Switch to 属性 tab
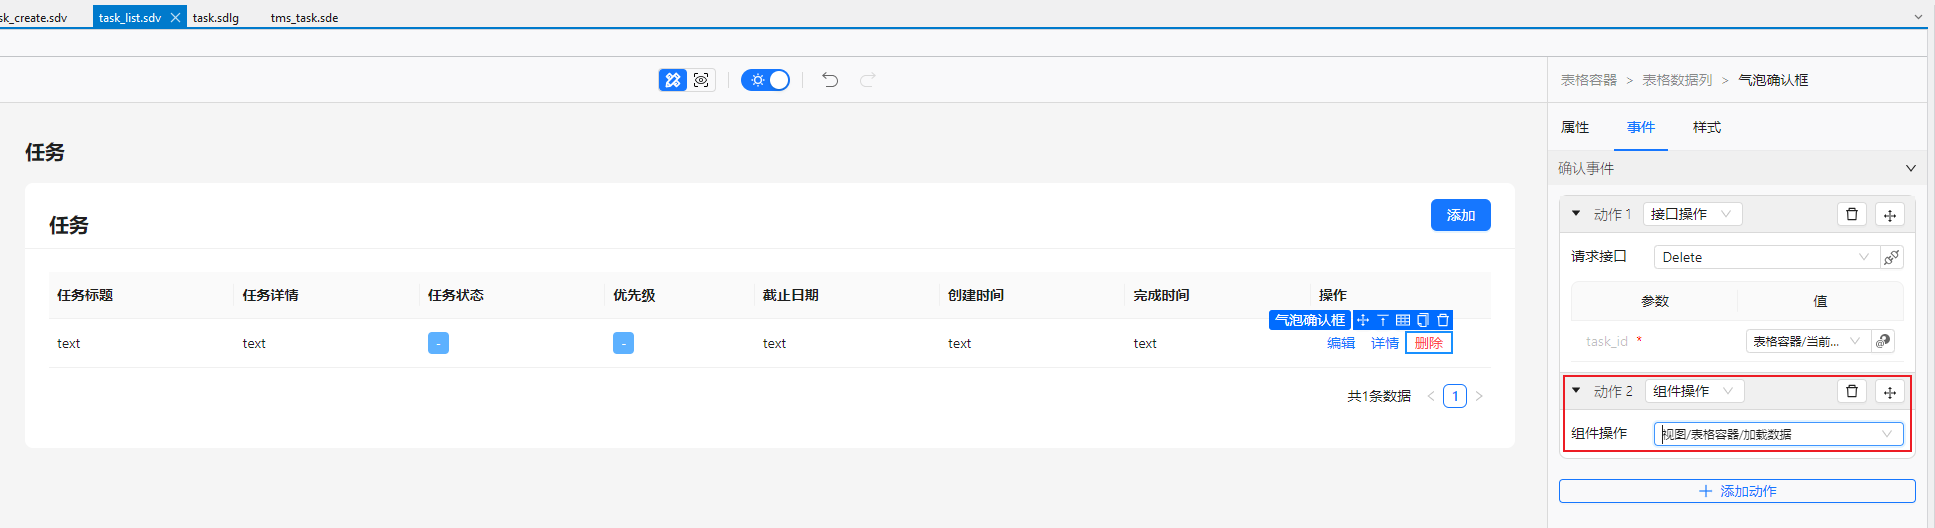Viewport: 1935px width, 528px height. point(1575,127)
